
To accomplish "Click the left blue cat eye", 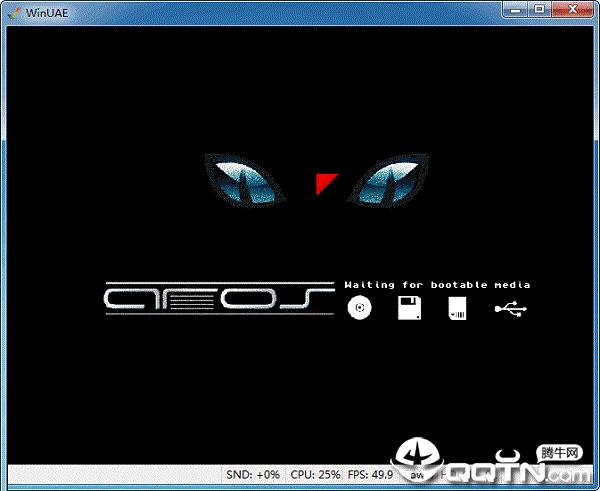I will tap(245, 181).
